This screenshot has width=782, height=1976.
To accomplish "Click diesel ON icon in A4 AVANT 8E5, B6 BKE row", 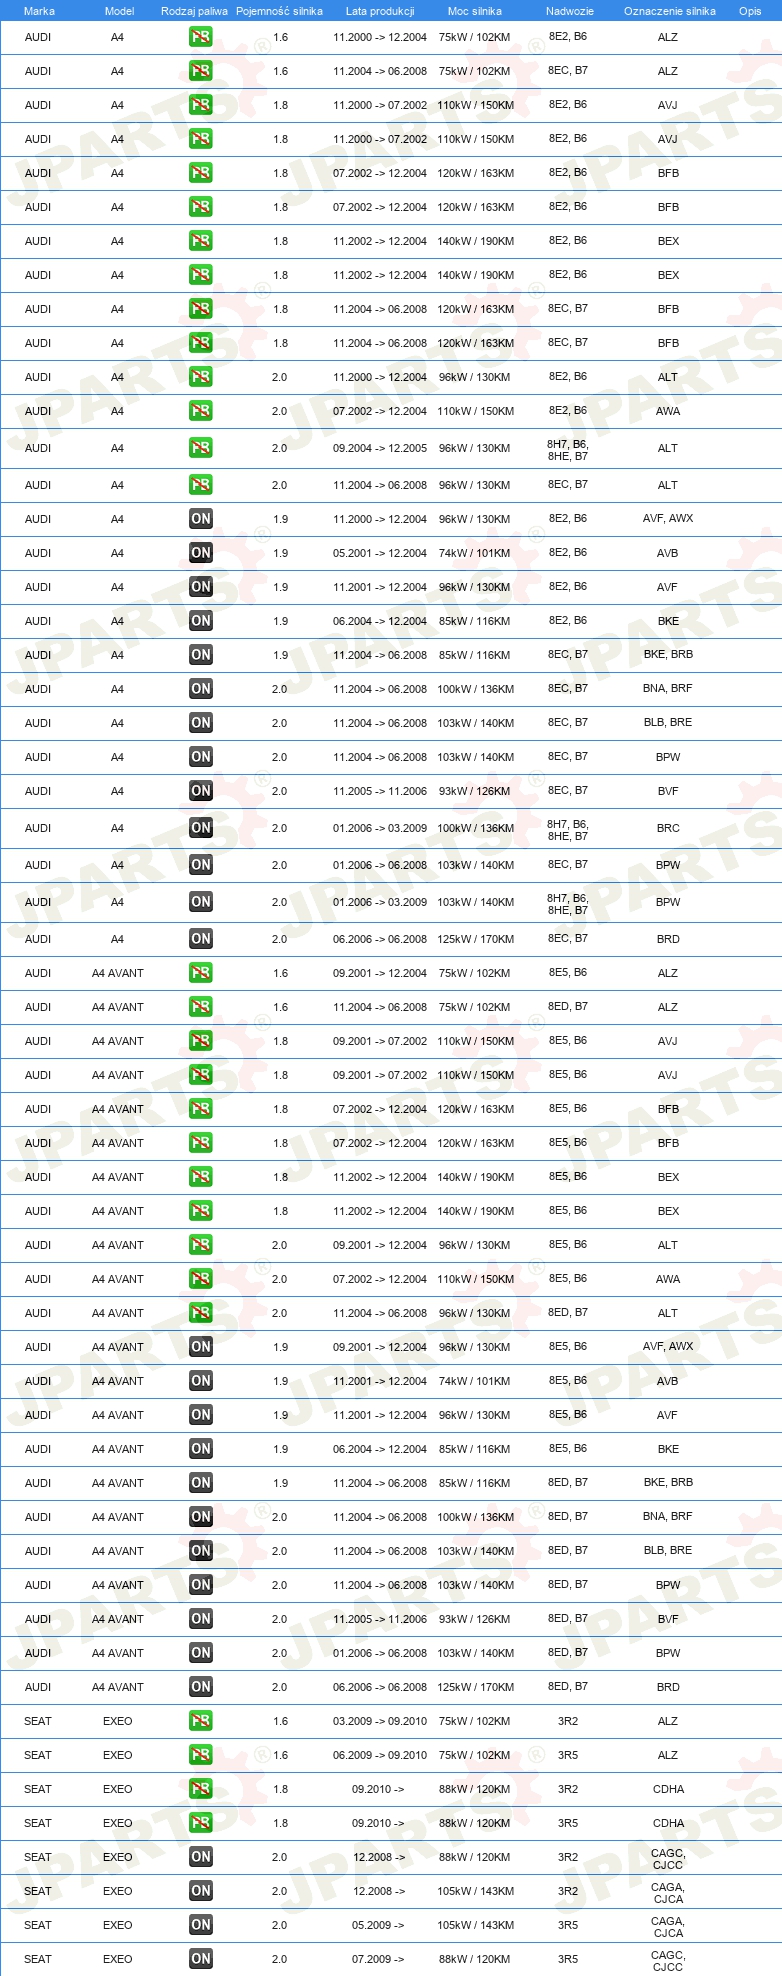I will pyautogui.click(x=201, y=1449).
